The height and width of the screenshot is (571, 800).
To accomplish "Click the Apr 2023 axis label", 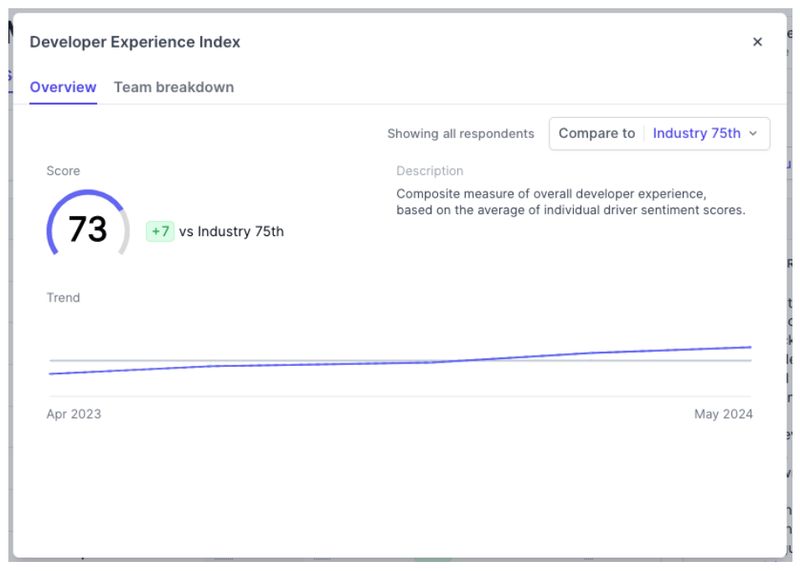I will [74, 414].
